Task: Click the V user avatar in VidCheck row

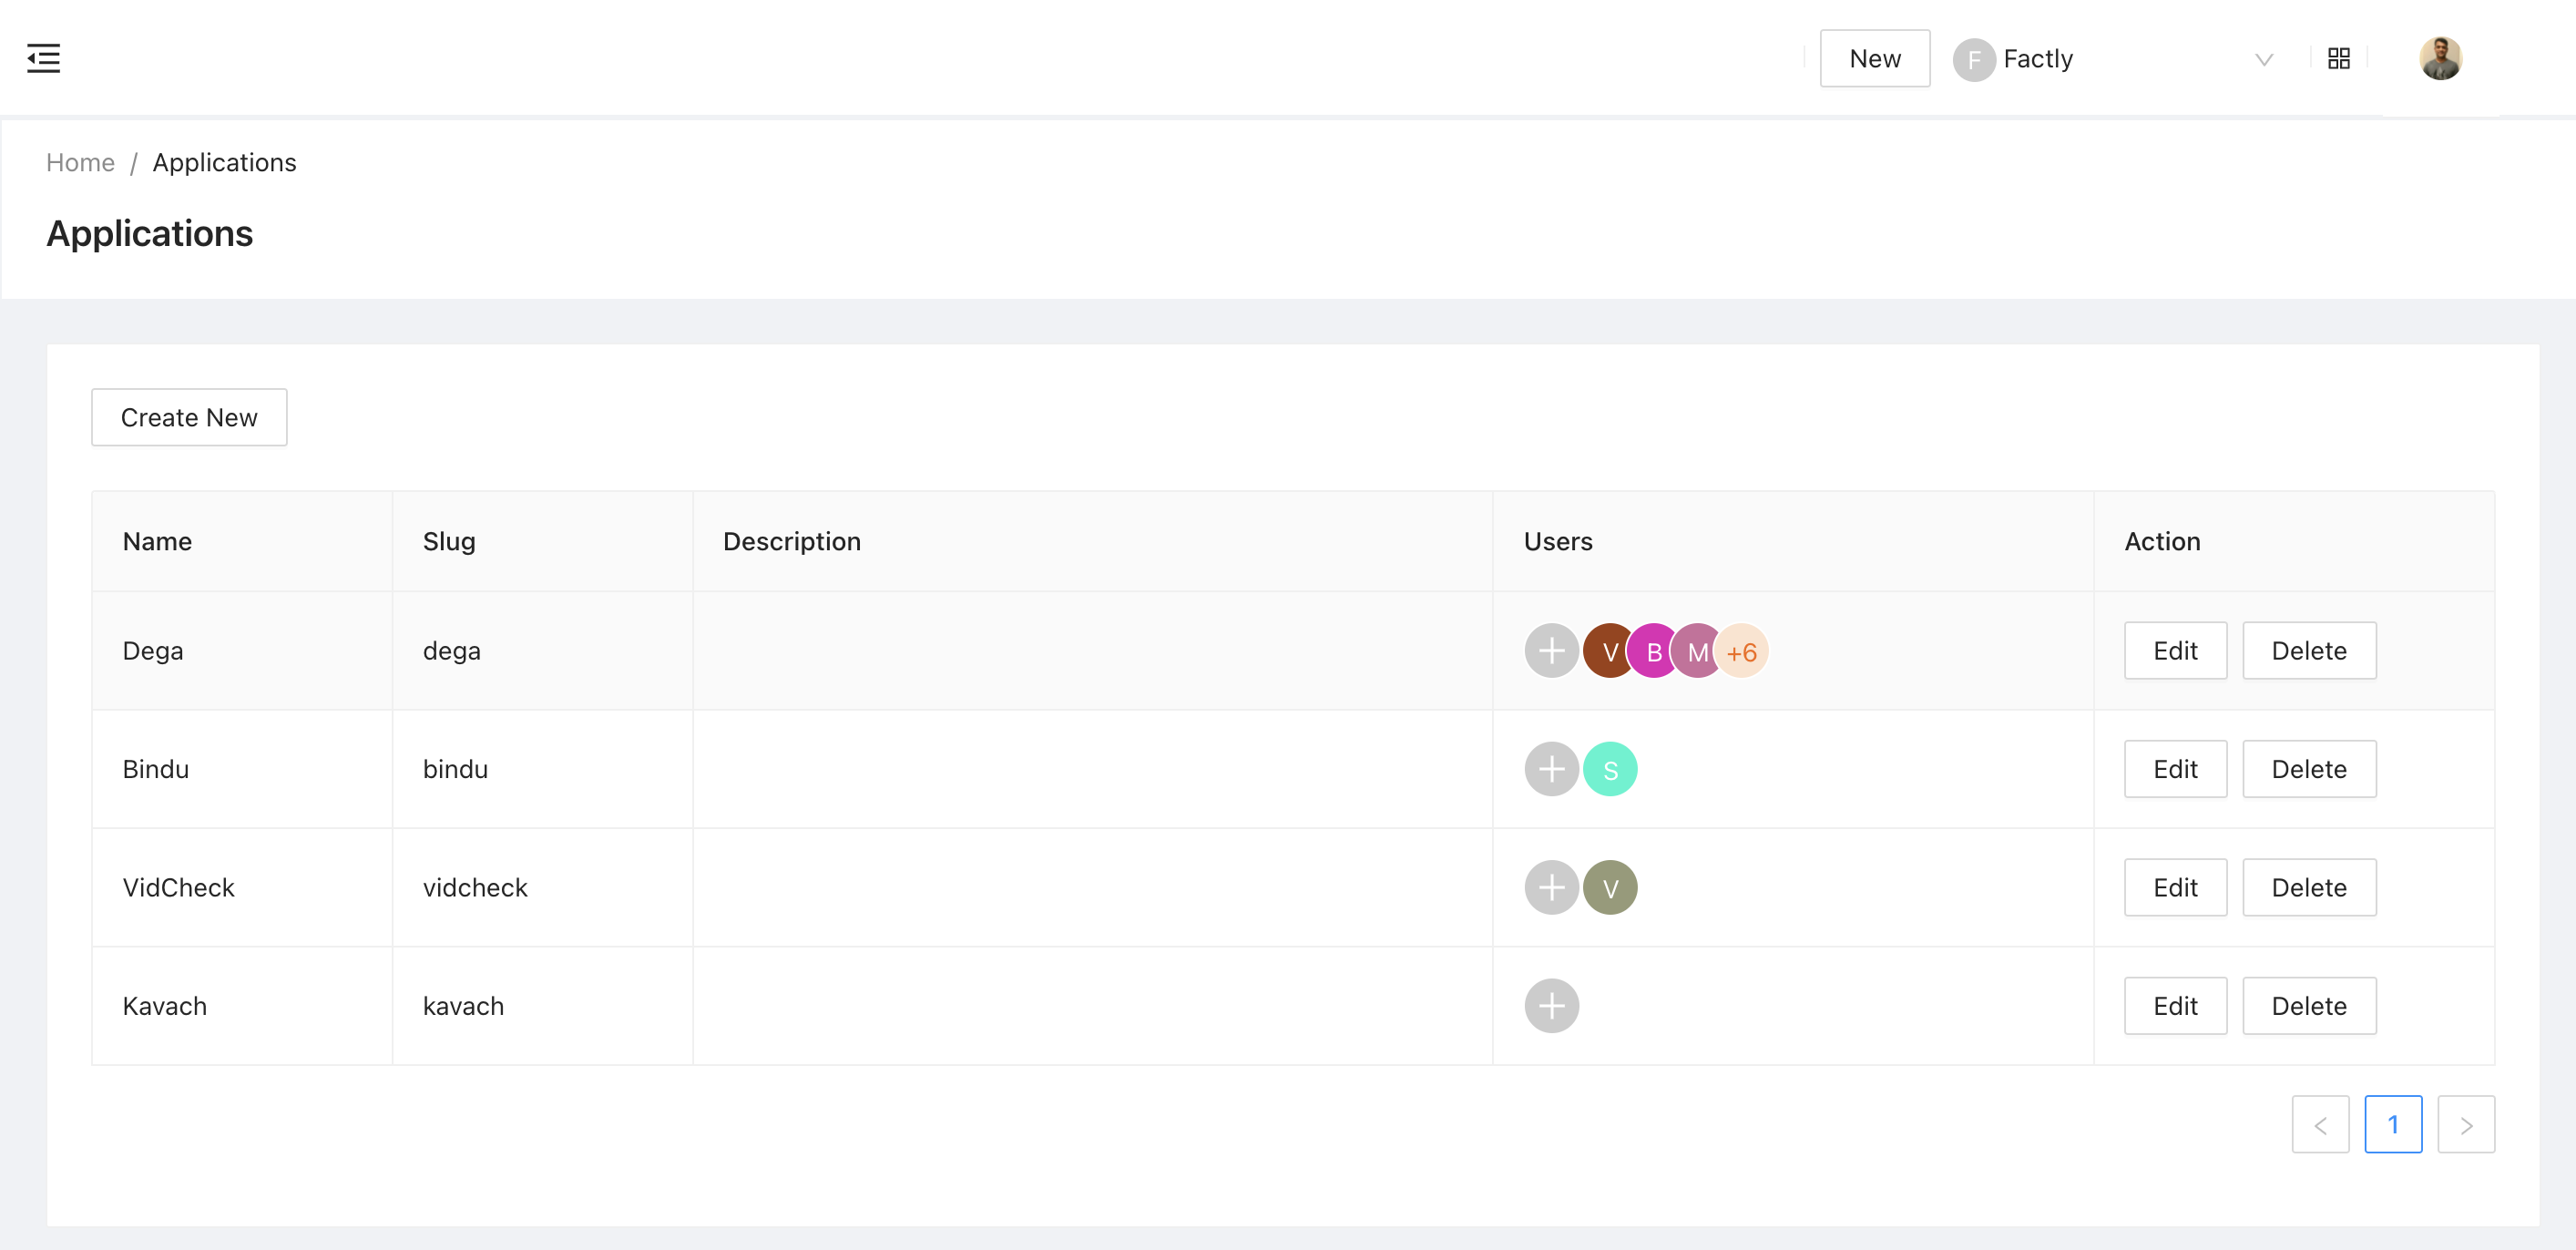Action: [1610, 887]
